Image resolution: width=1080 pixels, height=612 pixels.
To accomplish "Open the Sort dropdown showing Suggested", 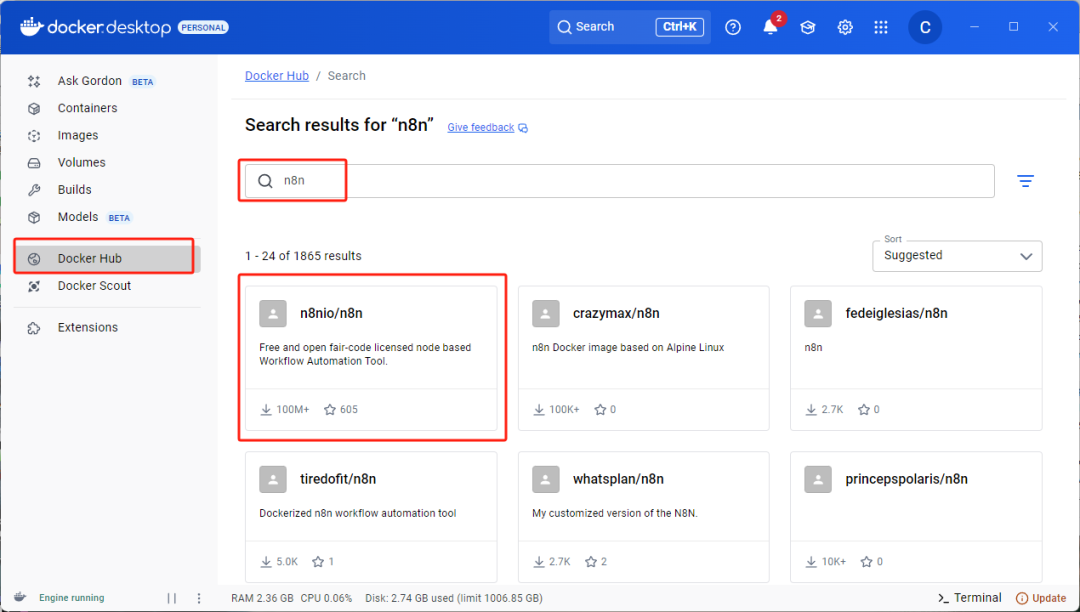I will pos(957,256).
